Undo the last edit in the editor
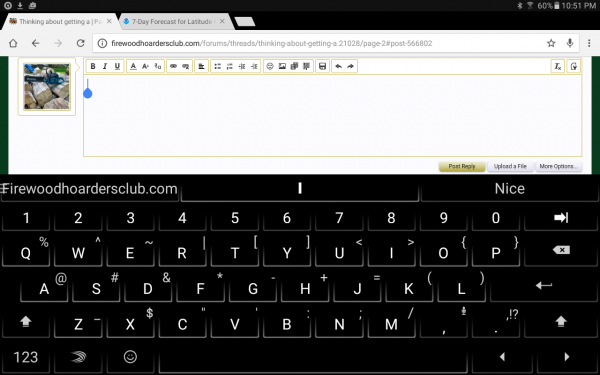Viewport: 600px width, 375px height. pos(338,66)
